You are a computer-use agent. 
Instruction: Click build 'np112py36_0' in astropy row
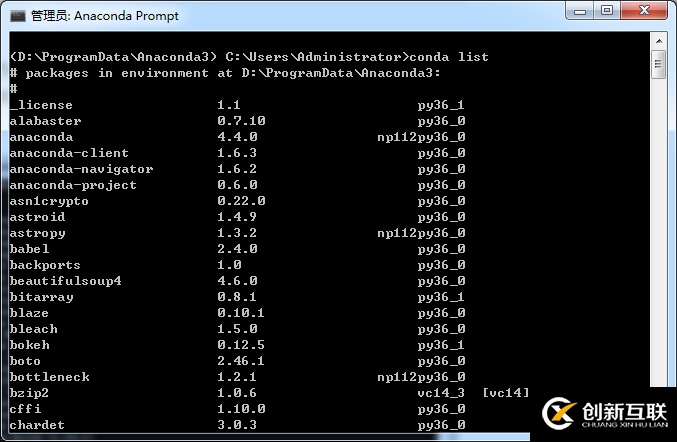(421, 233)
